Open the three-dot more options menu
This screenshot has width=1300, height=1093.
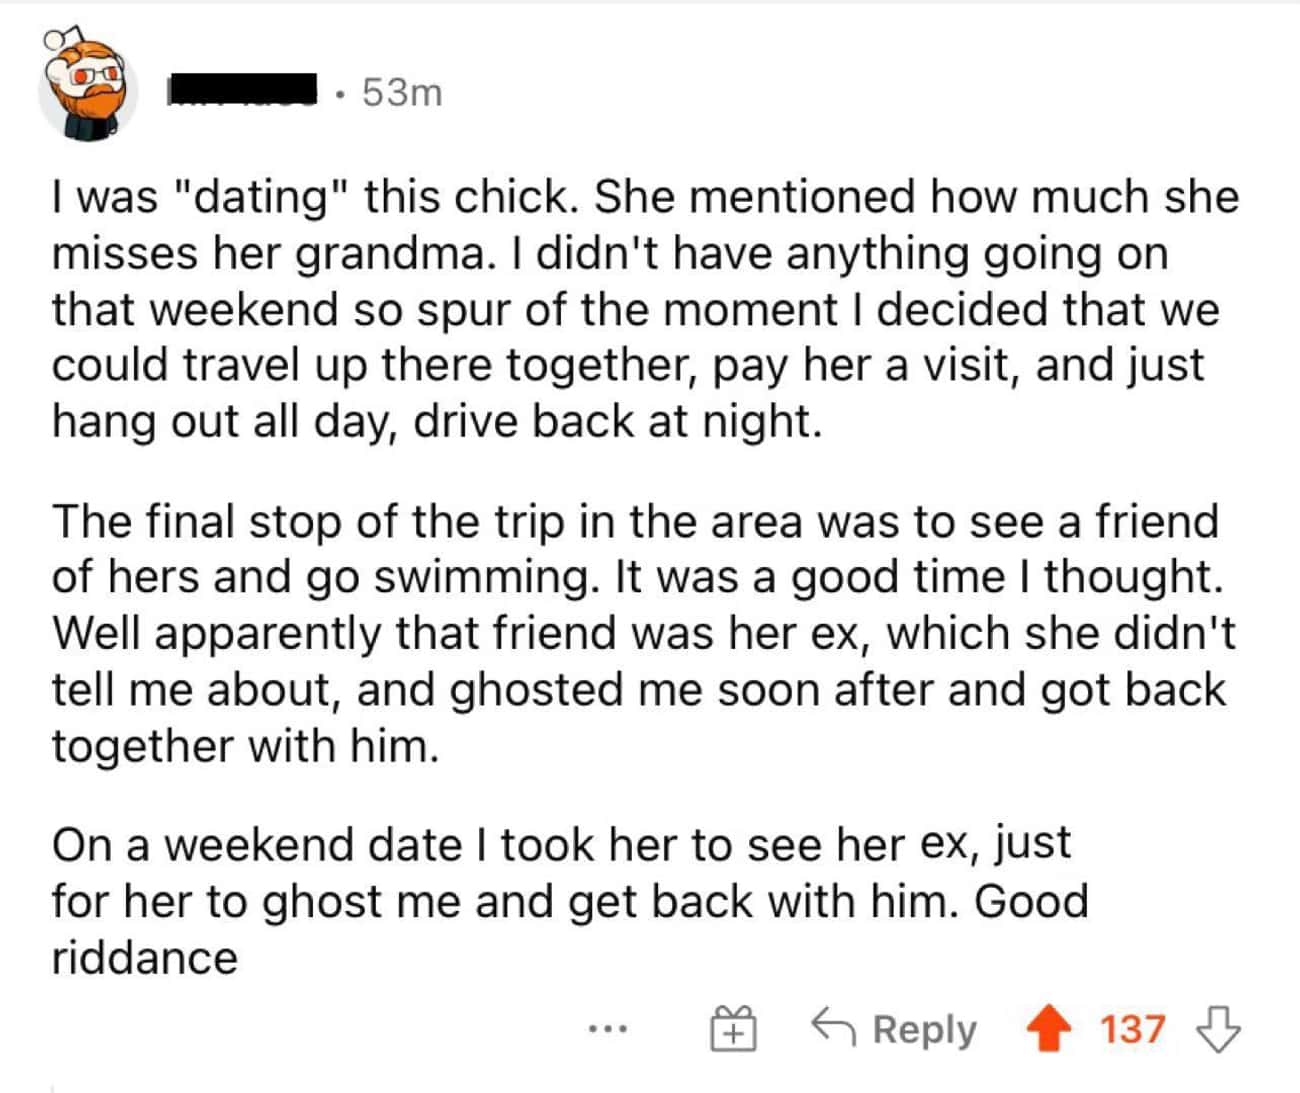tap(608, 1029)
